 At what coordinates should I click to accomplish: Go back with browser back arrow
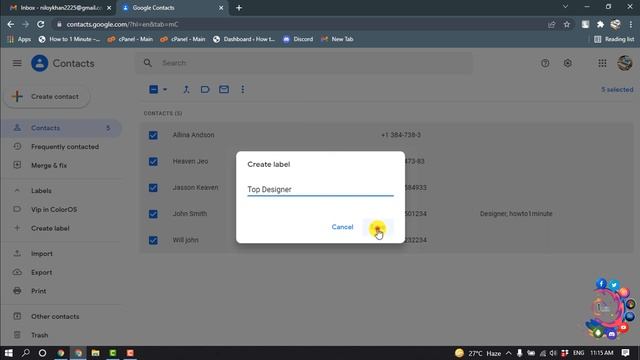click(11, 24)
